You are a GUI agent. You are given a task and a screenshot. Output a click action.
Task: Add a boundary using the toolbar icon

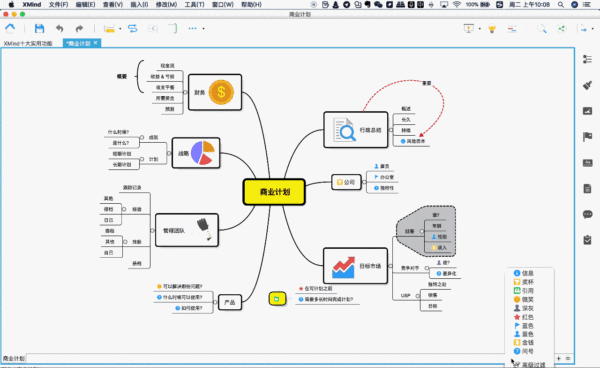[x=153, y=28]
